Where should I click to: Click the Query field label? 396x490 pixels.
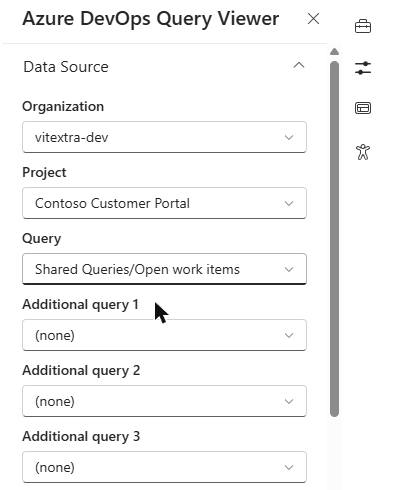click(42, 239)
